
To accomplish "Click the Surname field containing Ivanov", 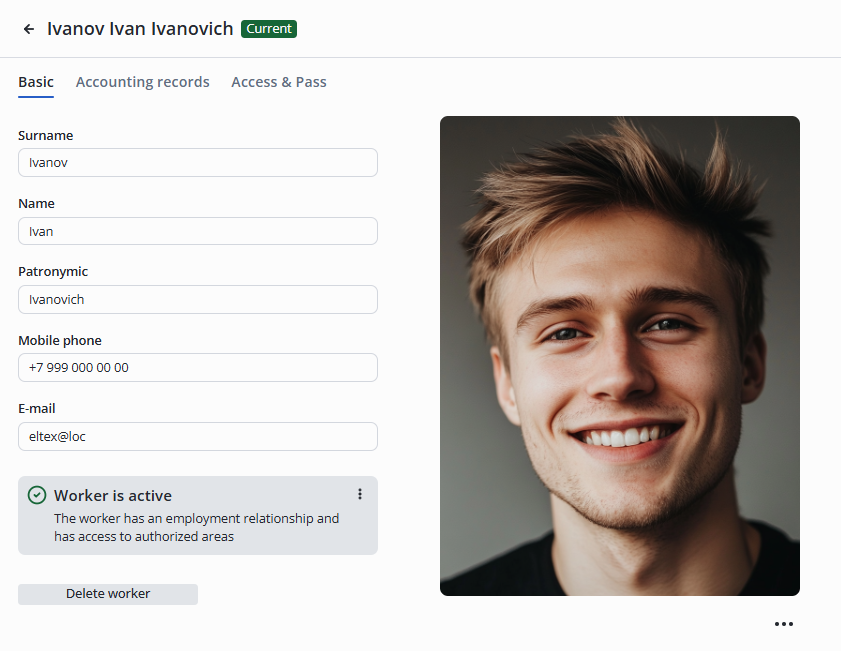I will (198, 163).
